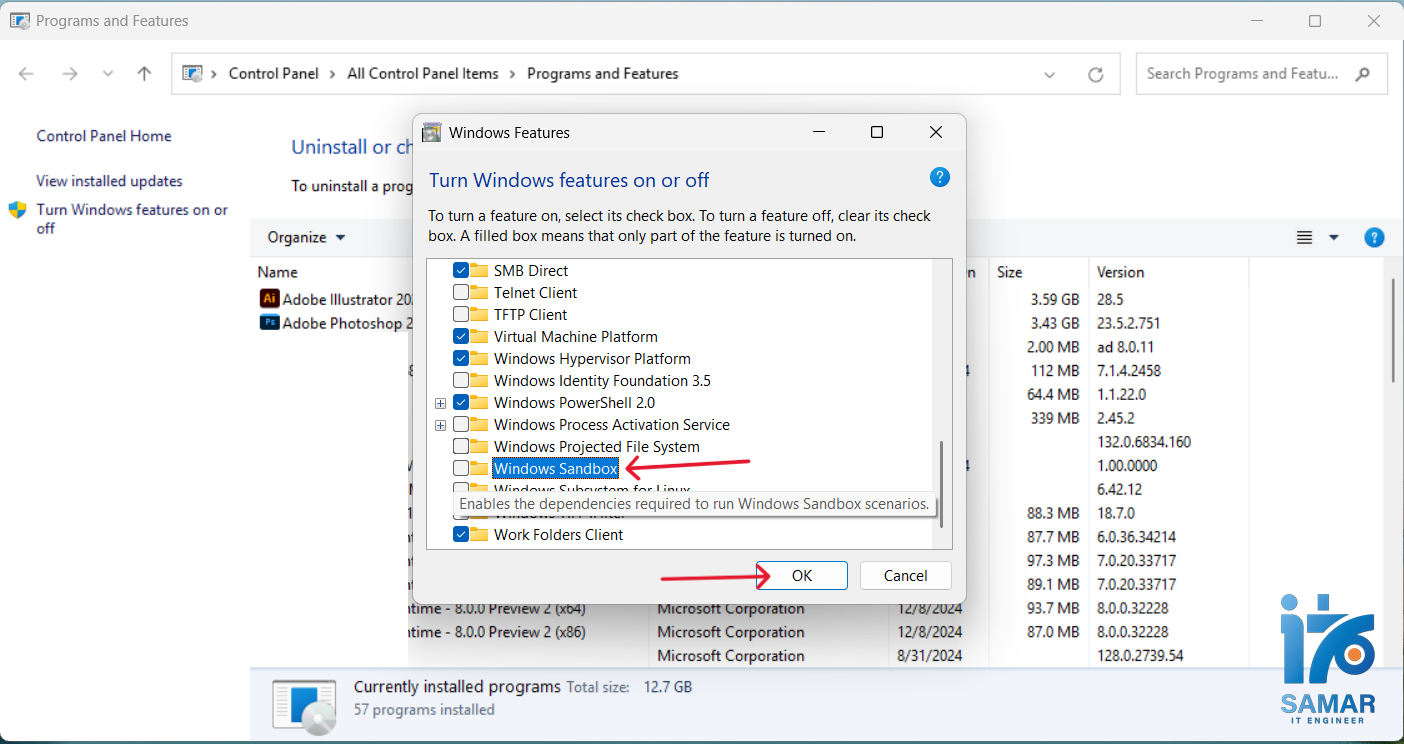This screenshot has height=744, width=1404.
Task: Click Control Panel breadcrumb item
Action: click(273, 74)
